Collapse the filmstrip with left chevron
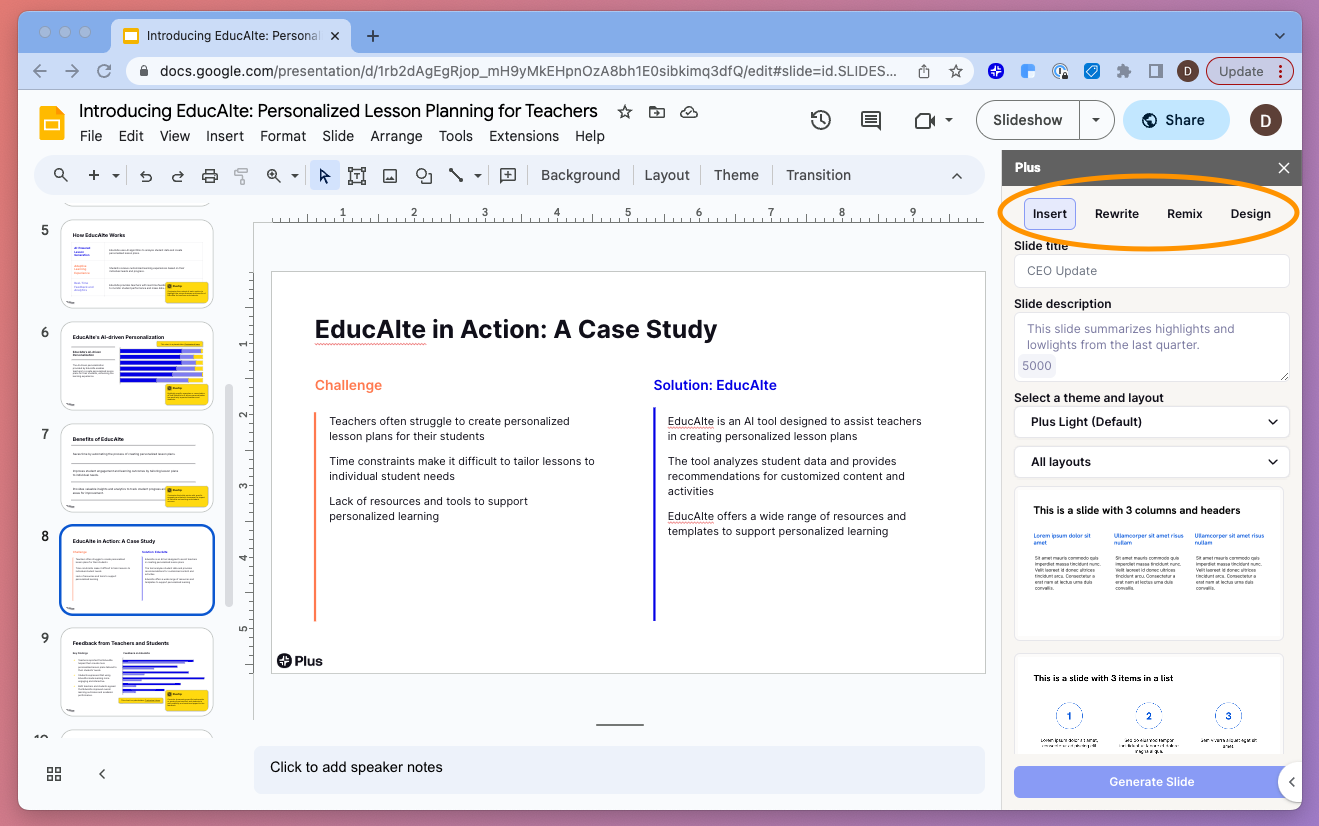The height and width of the screenshot is (826, 1319). pos(102,774)
